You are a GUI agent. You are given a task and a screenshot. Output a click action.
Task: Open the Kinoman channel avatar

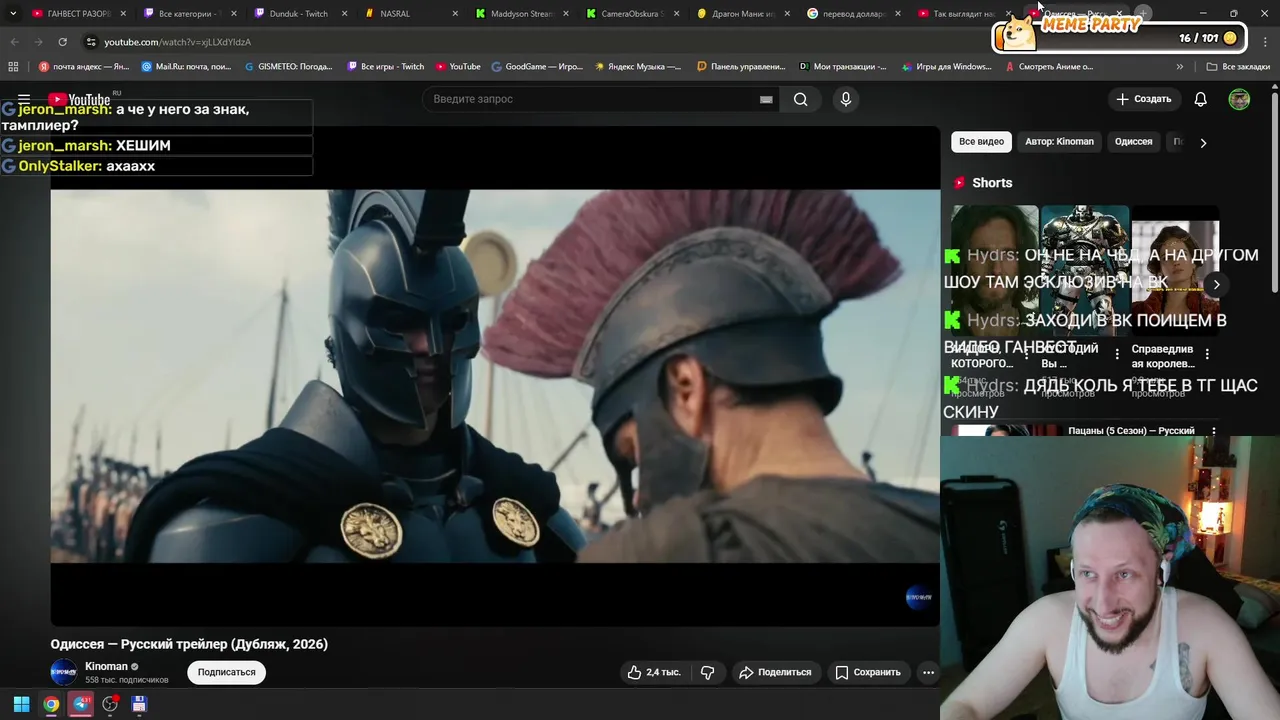click(x=64, y=672)
